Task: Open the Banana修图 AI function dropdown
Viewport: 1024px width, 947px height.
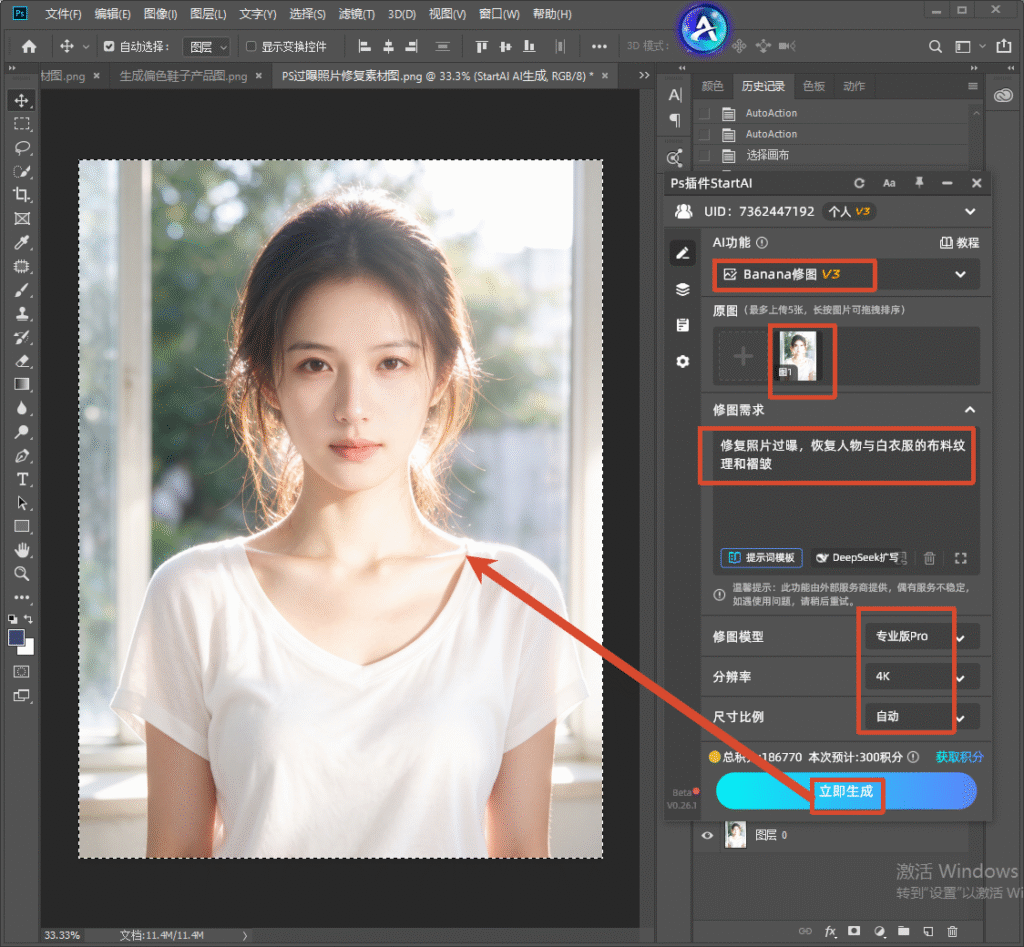Action: point(846,274)
